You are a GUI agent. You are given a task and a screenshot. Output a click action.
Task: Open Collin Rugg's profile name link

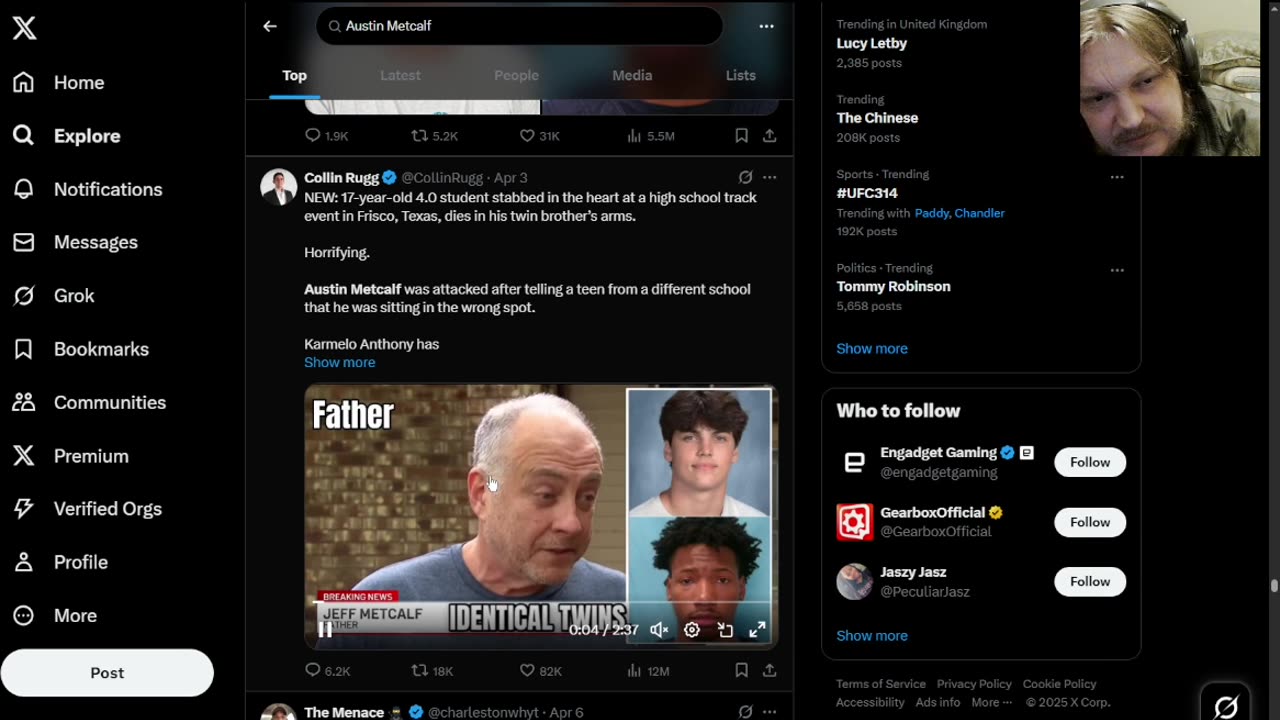[341, 178]
